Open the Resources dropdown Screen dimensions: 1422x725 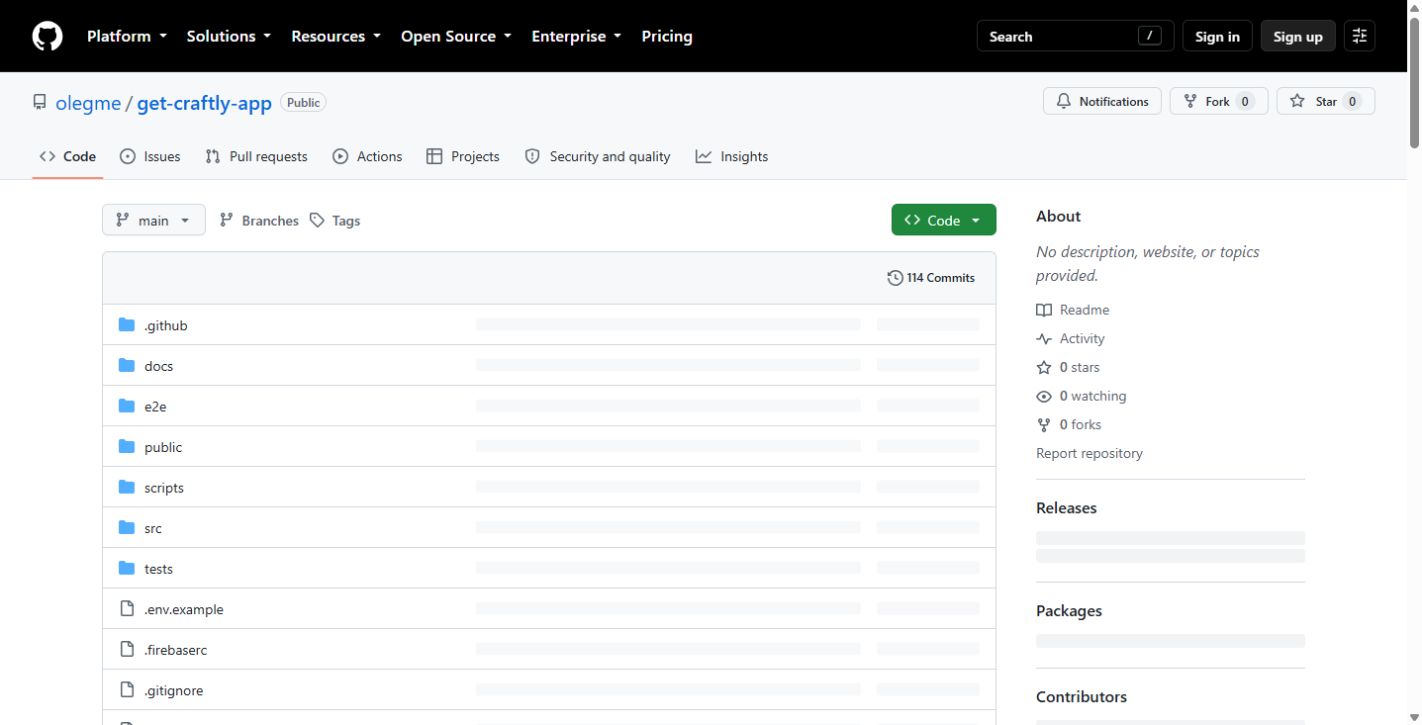tap(336, 36)
